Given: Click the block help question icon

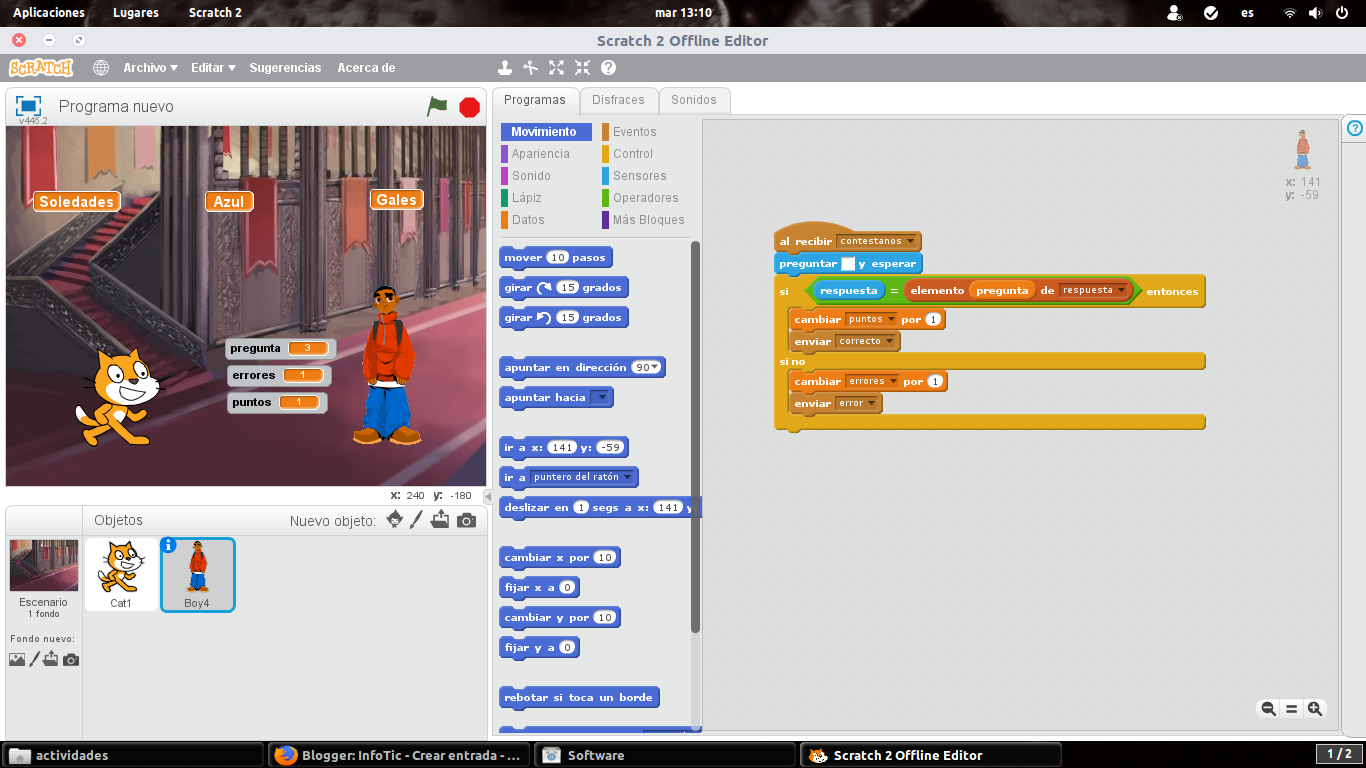Looking at the screenshot, I should pyautogui.click(x=608, y=68).
